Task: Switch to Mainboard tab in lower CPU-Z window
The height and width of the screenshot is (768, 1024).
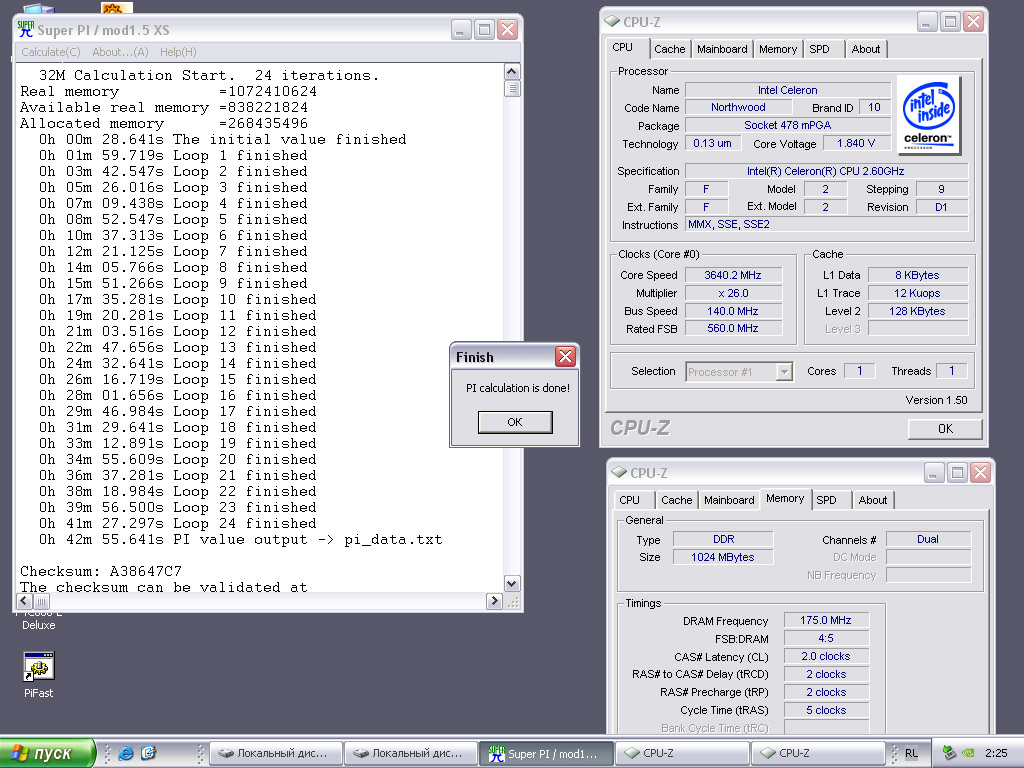Action: [x=729, y=500]
